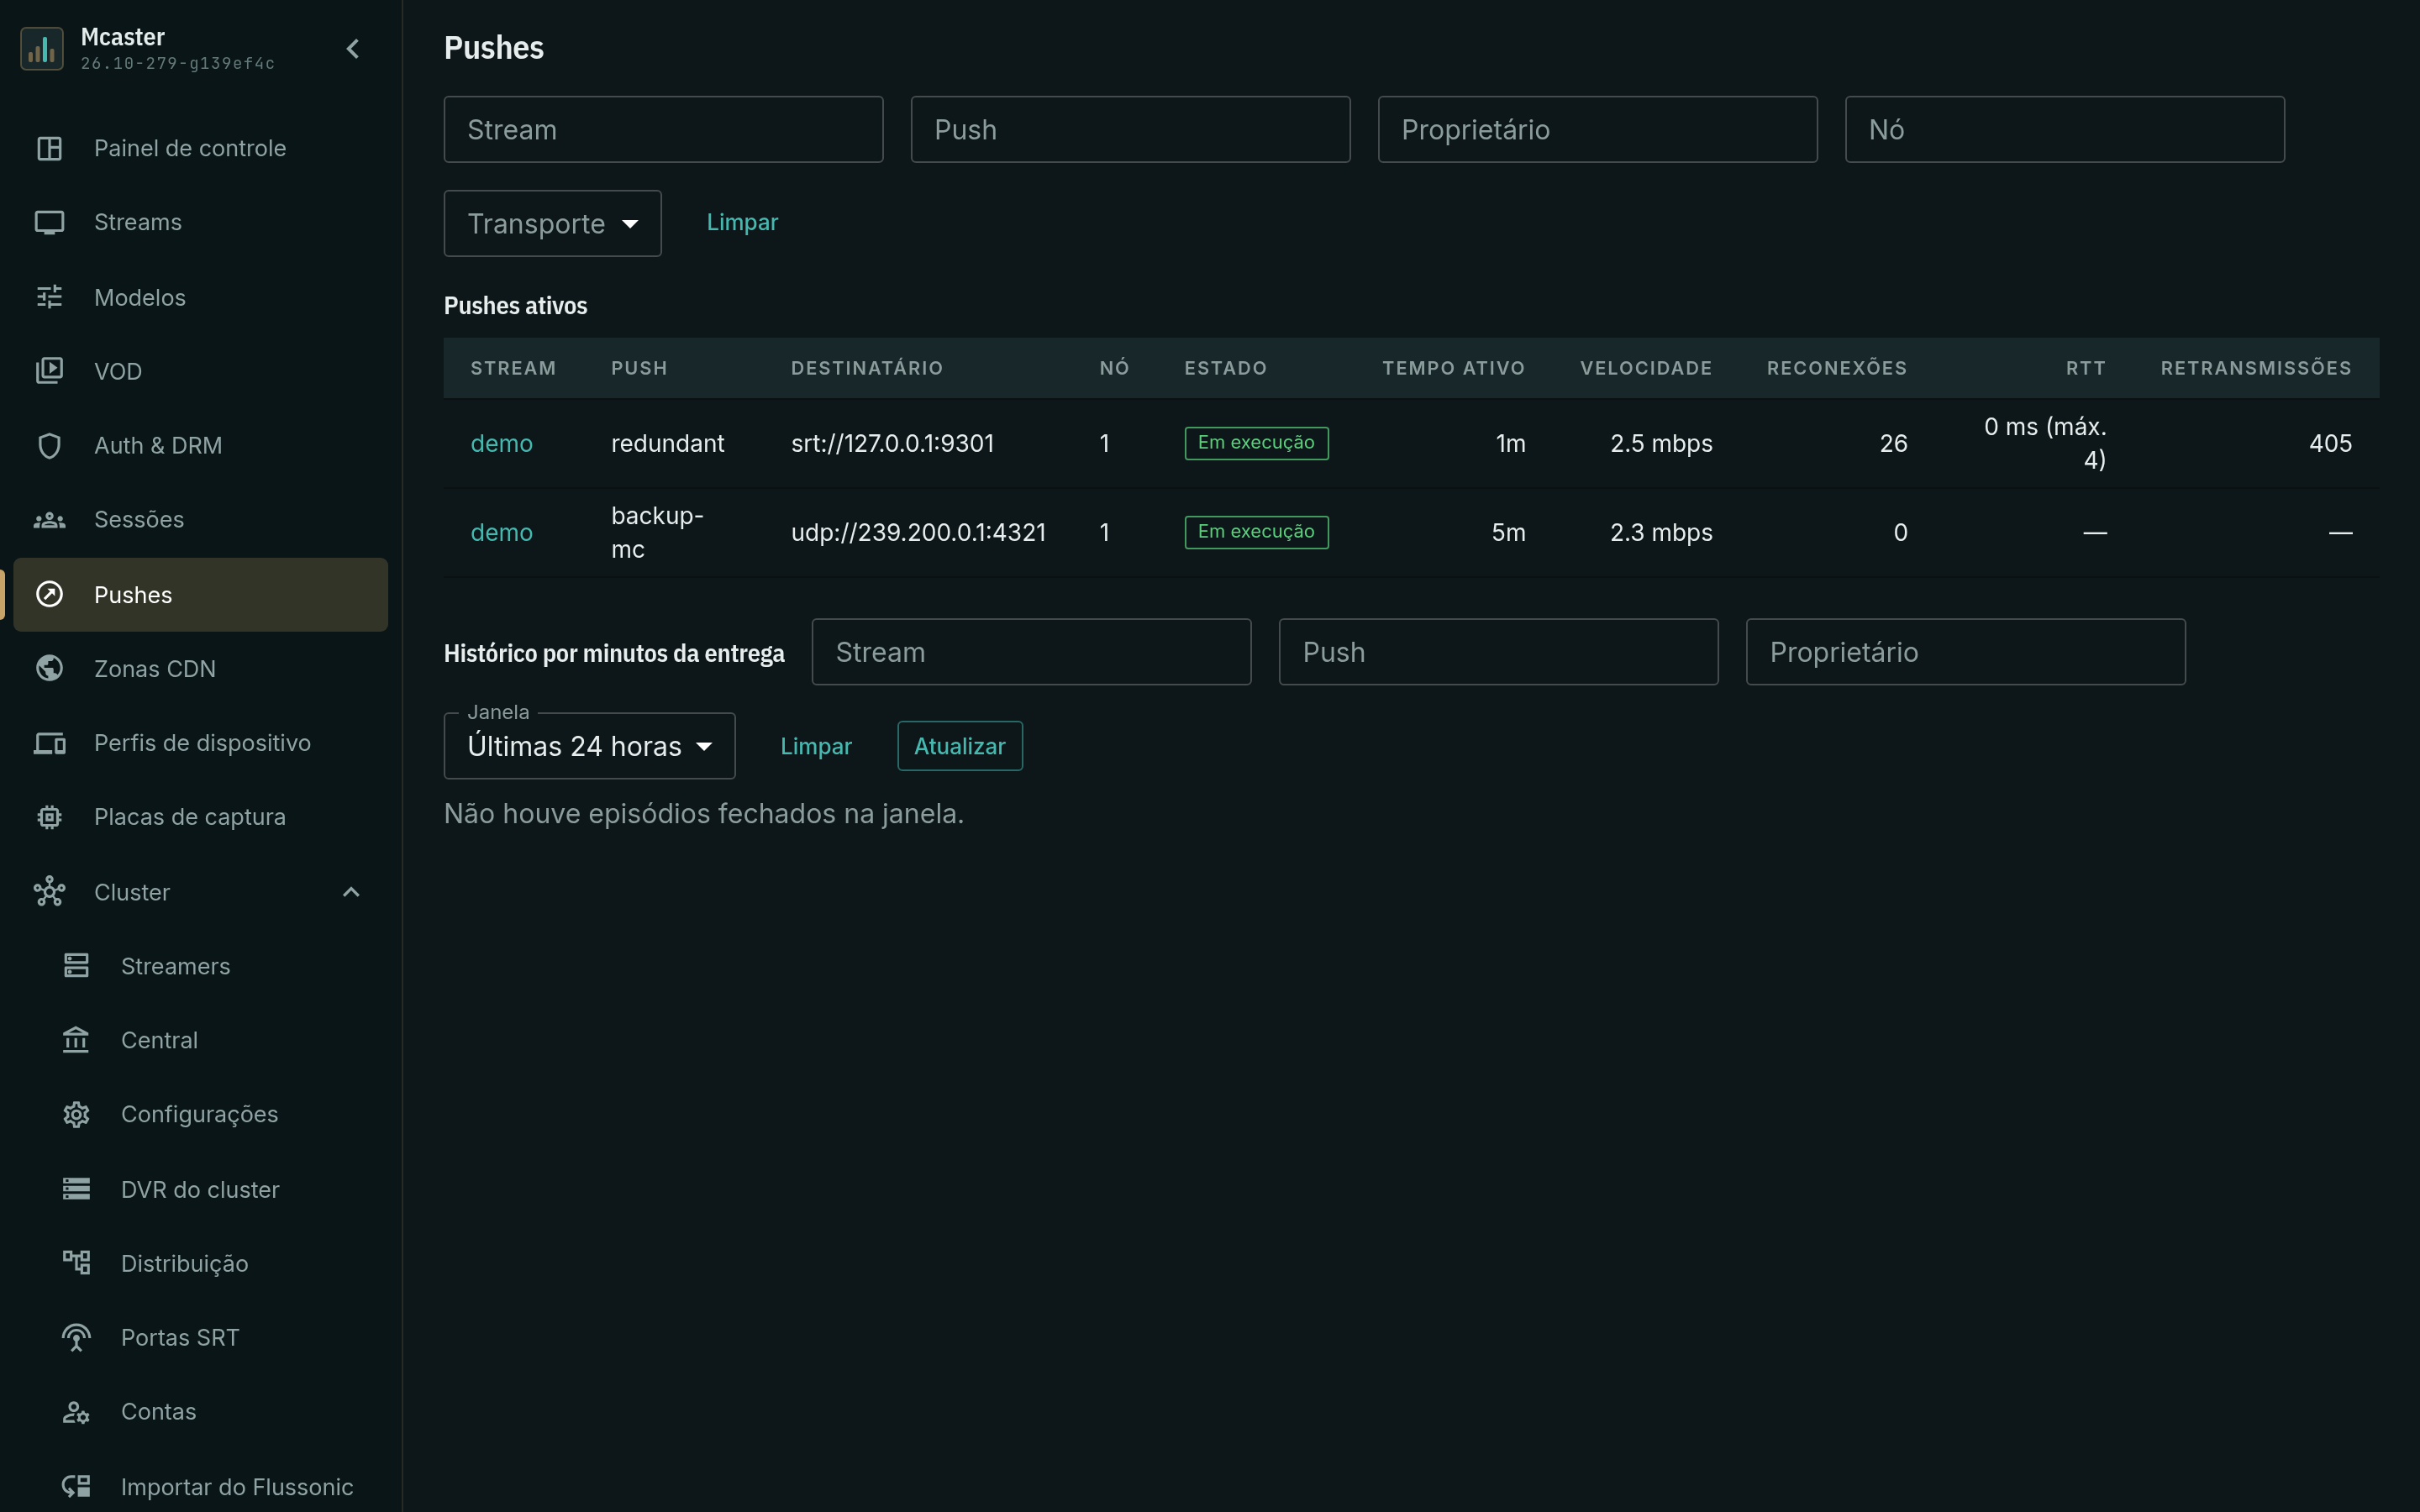Click the Atualizar button

point(959,746)
